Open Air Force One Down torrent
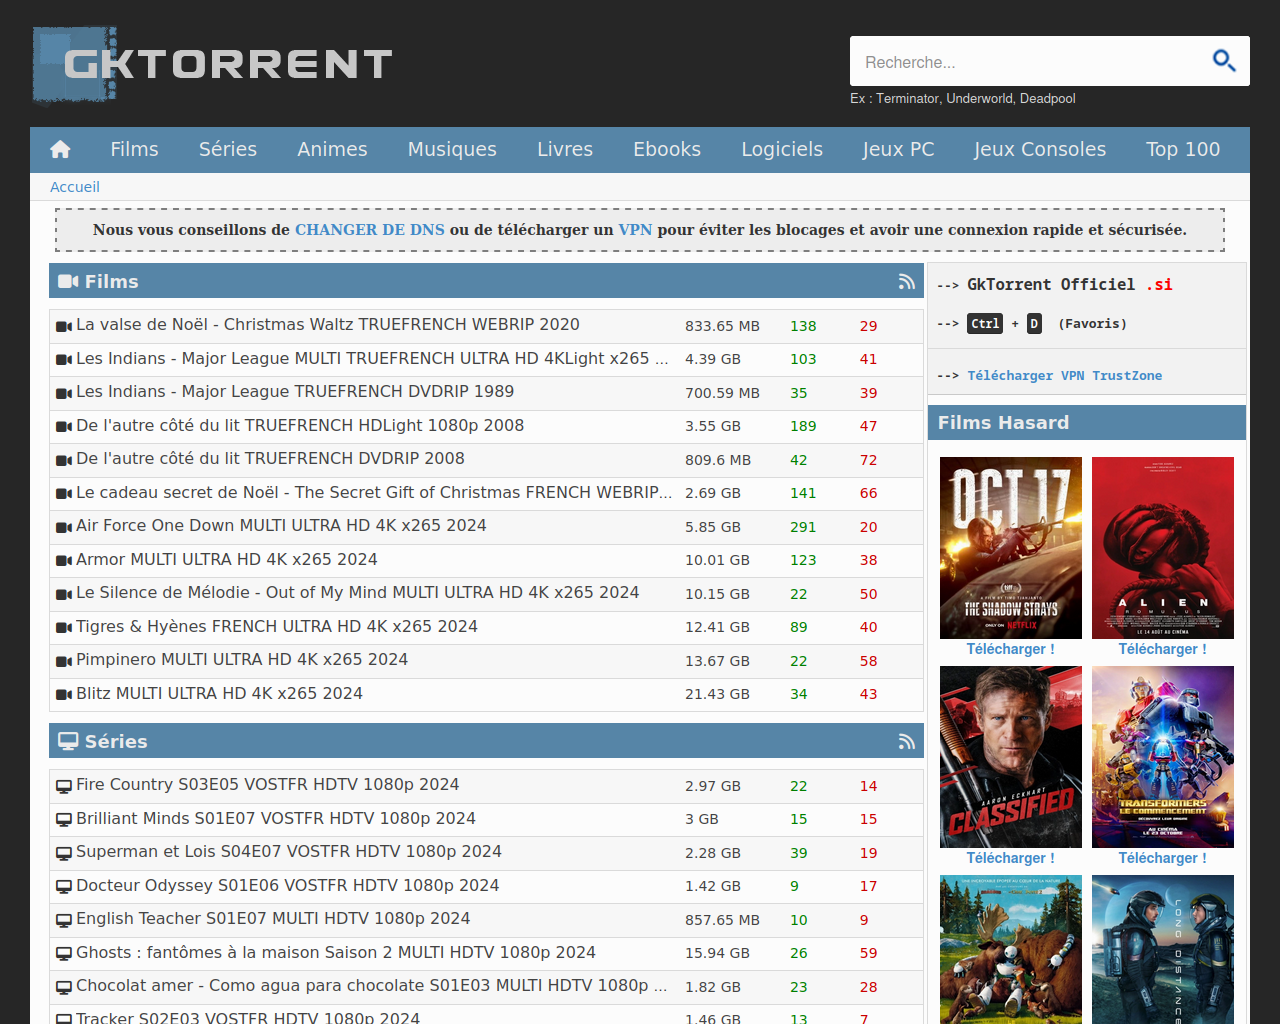 pos(281,526)
